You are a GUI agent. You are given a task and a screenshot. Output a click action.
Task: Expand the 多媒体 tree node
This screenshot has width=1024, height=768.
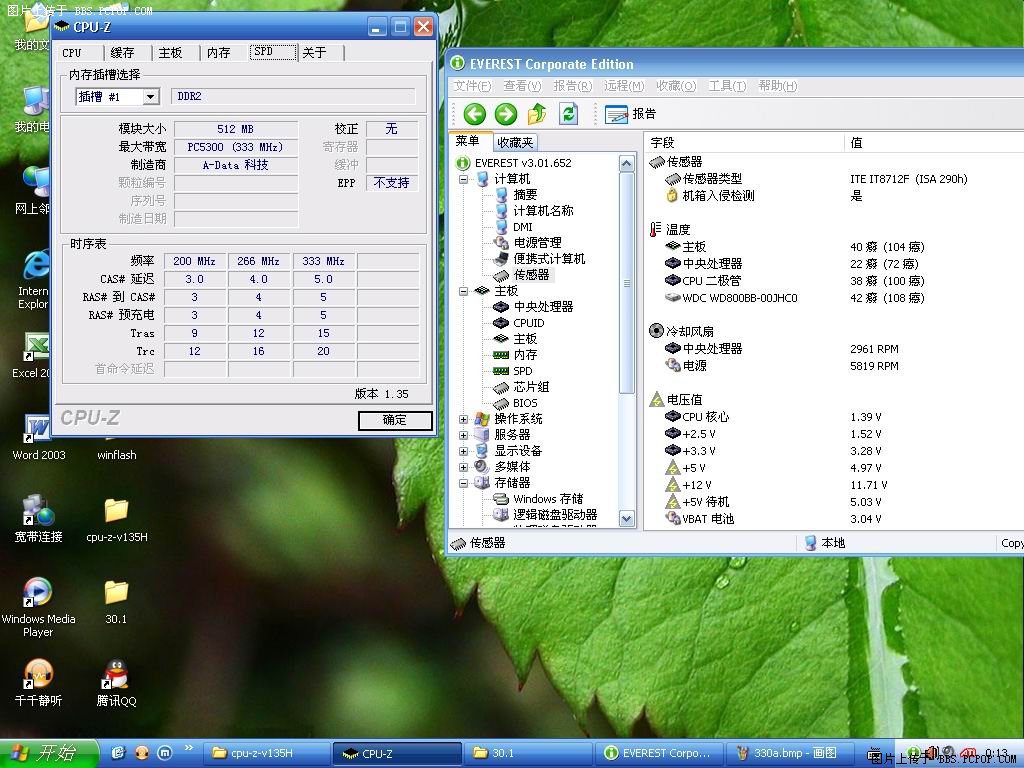click(x=463, y=467)
